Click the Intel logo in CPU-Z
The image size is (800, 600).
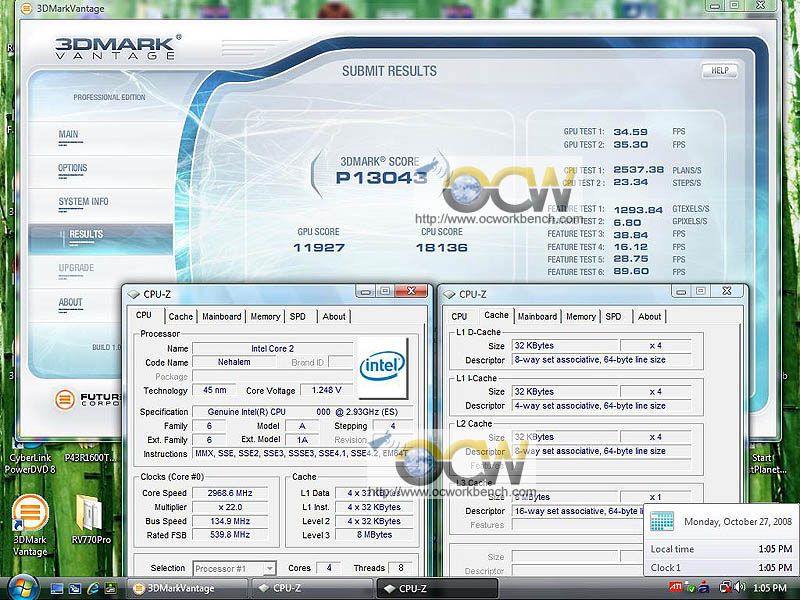[x=382, y=366]
